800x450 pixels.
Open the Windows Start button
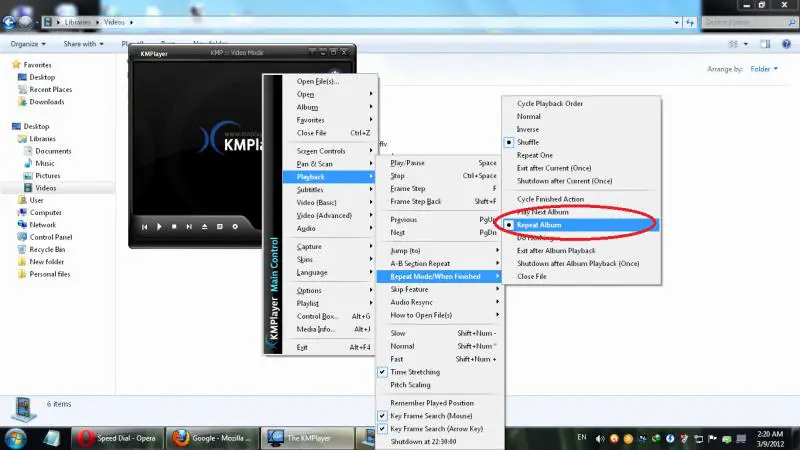point(15,438)
